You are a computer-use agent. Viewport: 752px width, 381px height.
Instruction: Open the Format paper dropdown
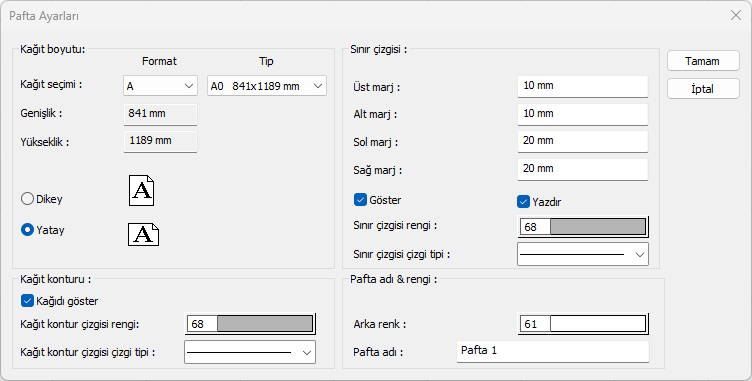pos(160,86)
